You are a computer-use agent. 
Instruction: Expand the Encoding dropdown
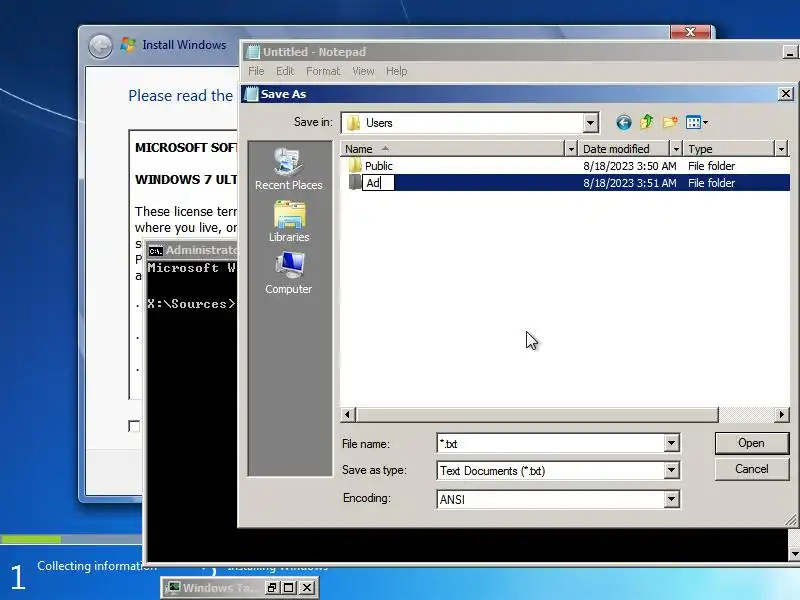(671, 499)
